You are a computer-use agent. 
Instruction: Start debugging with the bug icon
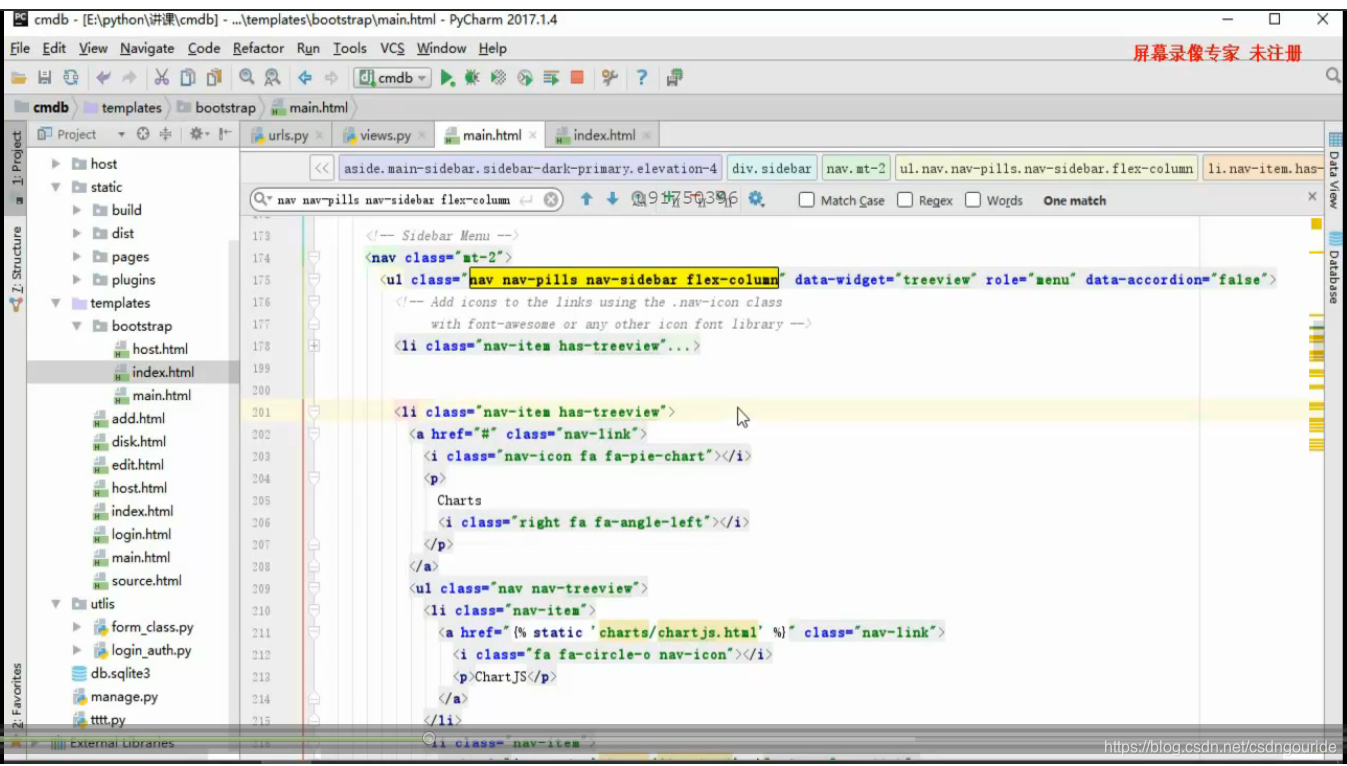[472, 78]
